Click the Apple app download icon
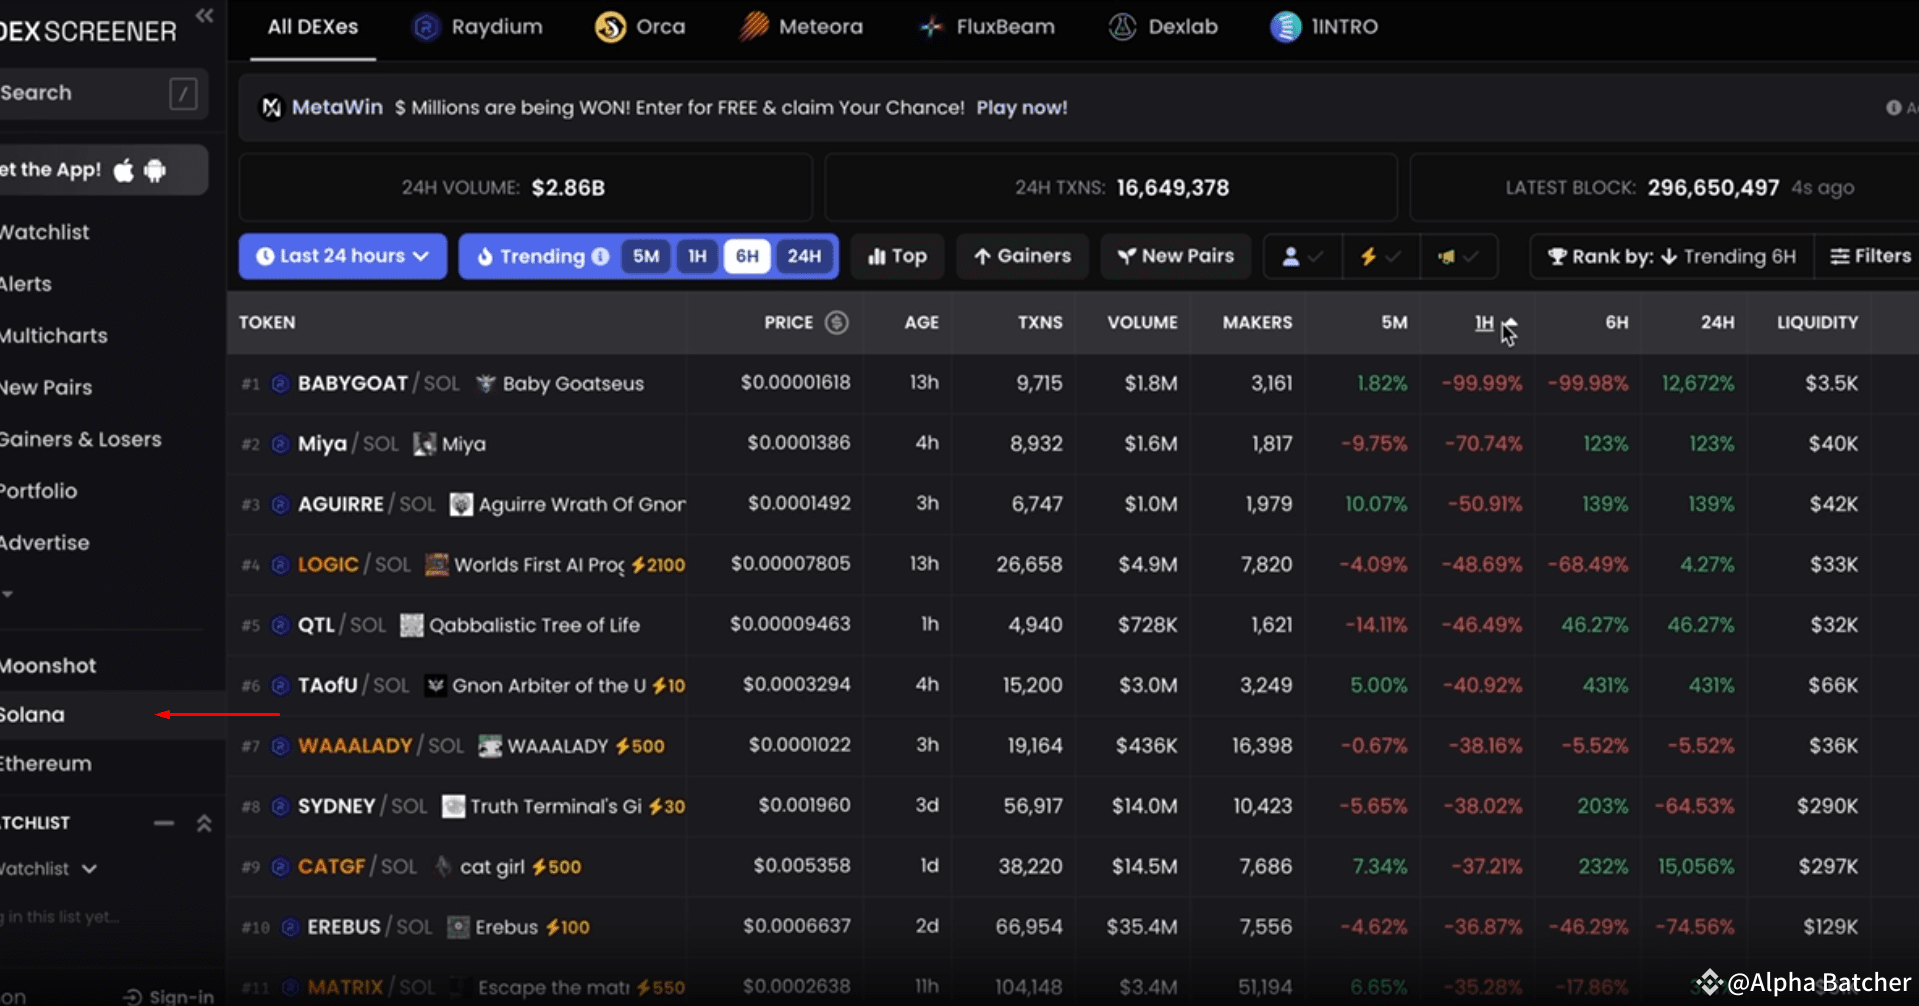This screenshot has height=1006, width=1919. [124, 170]
